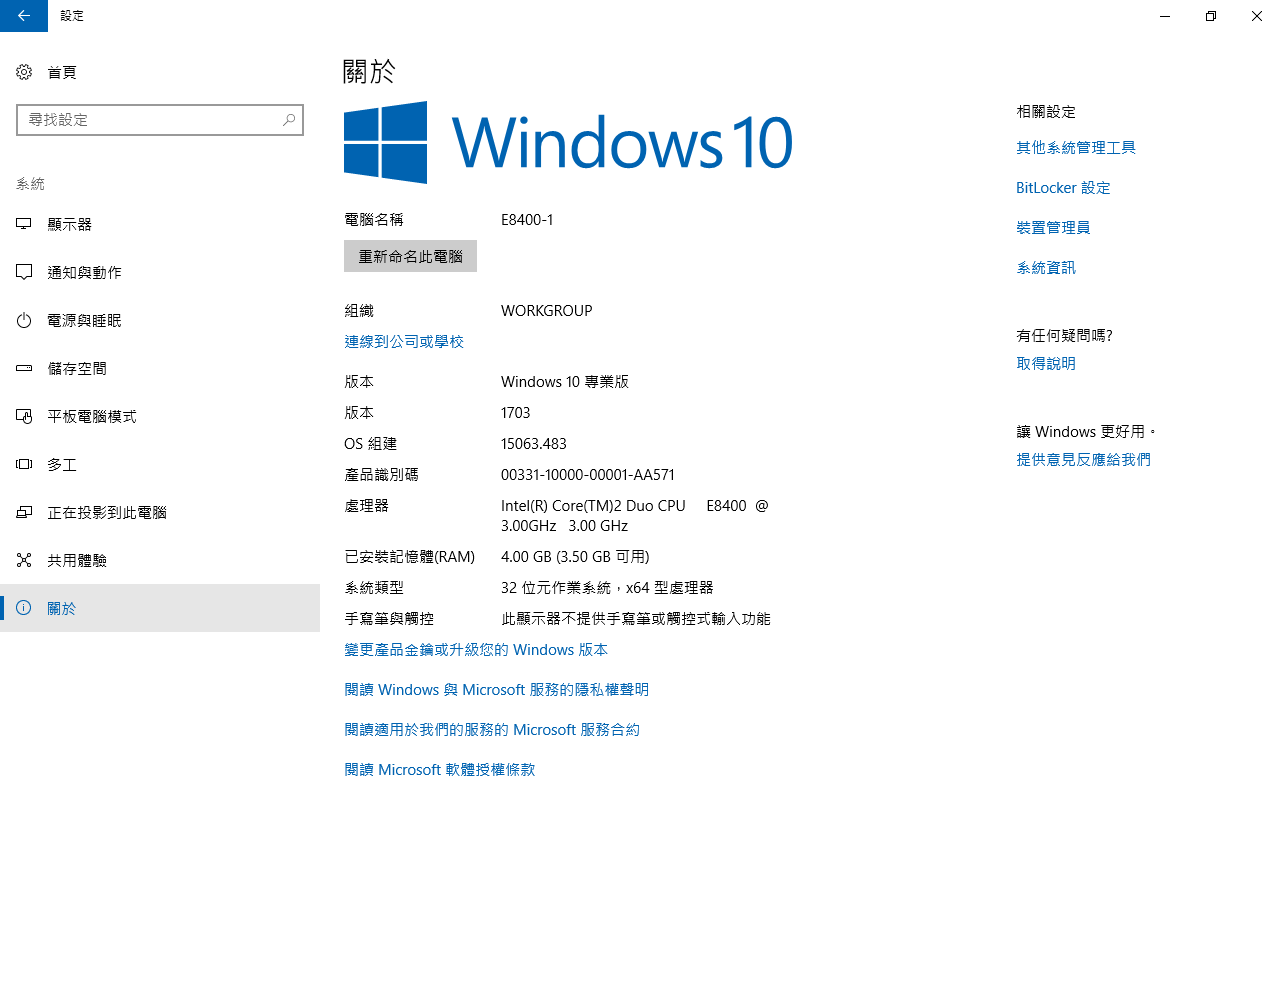The height and width of the screenshot is (982, 1278).
Task: Open 裝置管理員 link
Action: (x=1053, y=228)
